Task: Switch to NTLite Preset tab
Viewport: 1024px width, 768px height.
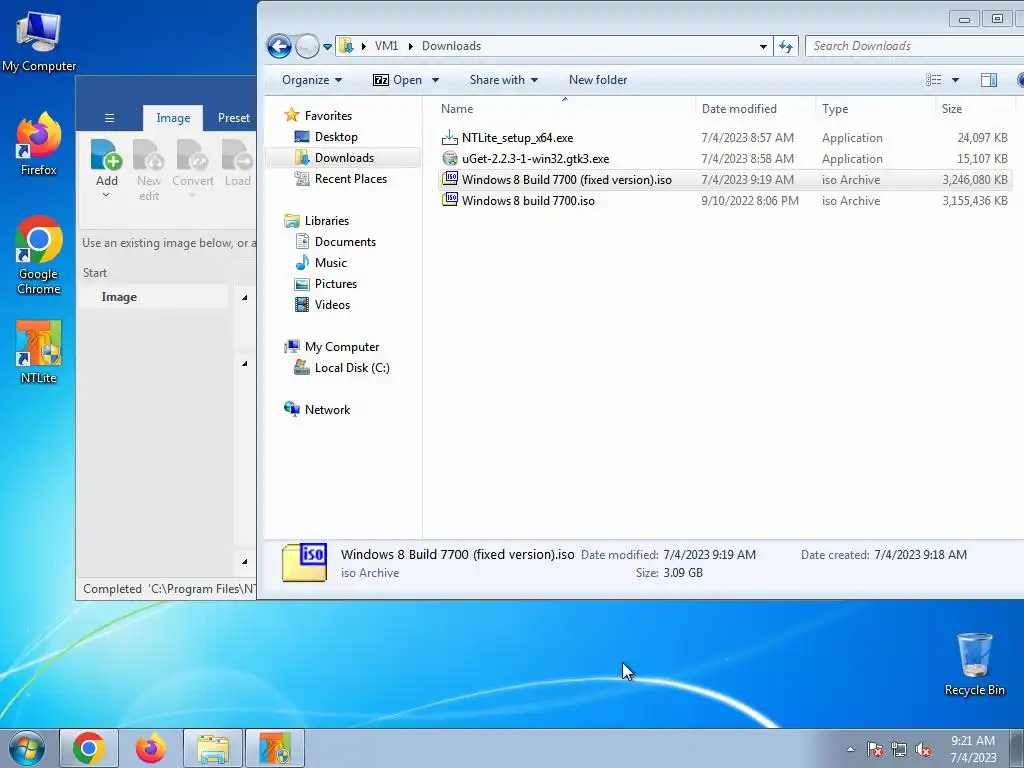Action: (233, 118)
